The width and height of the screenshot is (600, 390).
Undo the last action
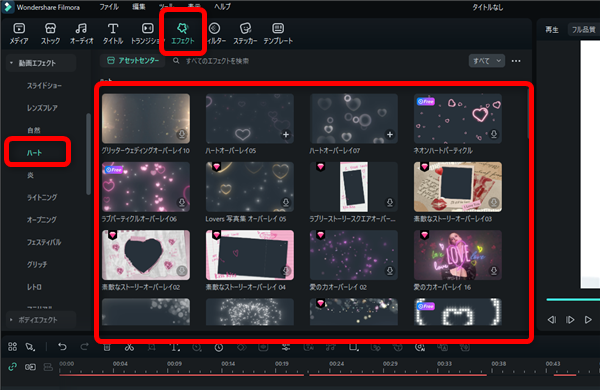coord(62,347)
